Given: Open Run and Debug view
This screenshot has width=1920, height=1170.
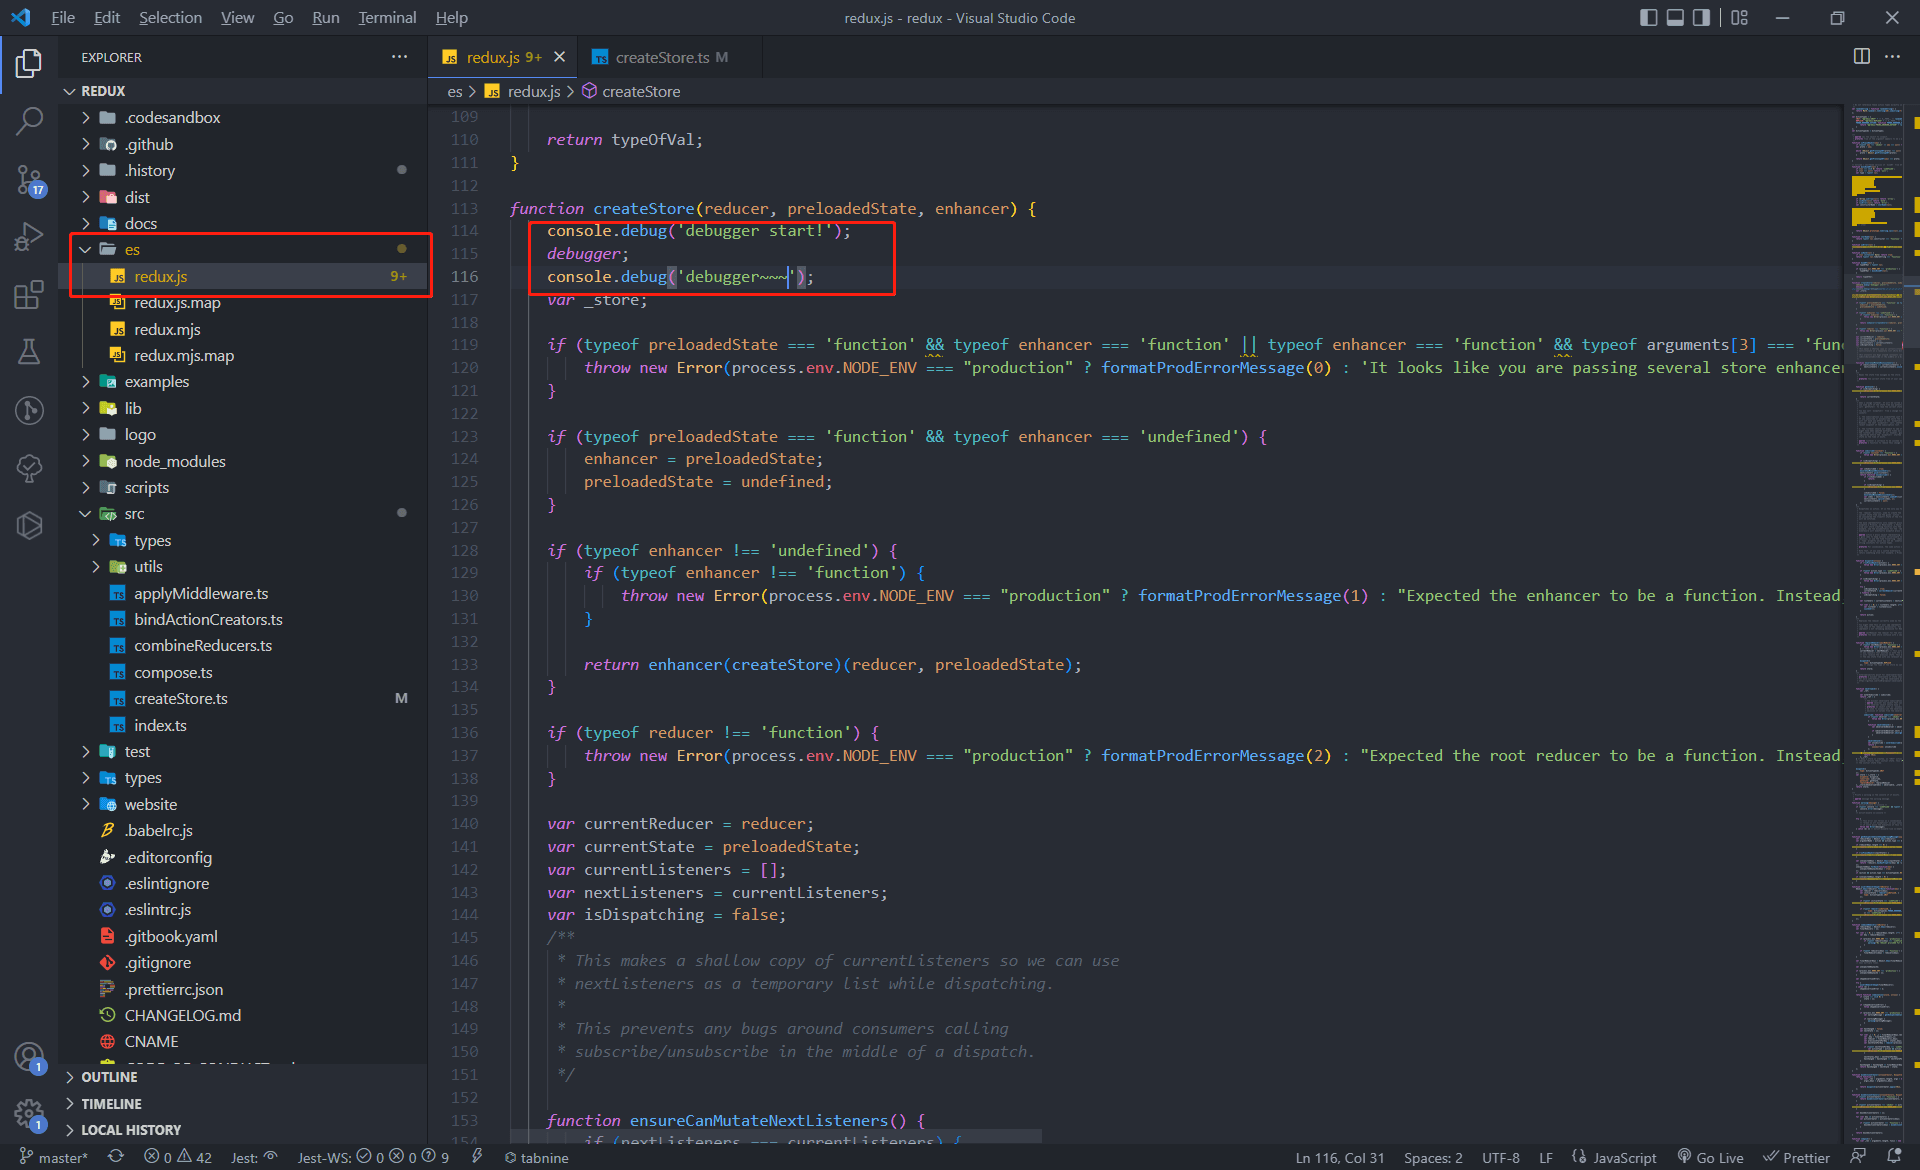Looking at the screenshot, I should coord(29,237).
